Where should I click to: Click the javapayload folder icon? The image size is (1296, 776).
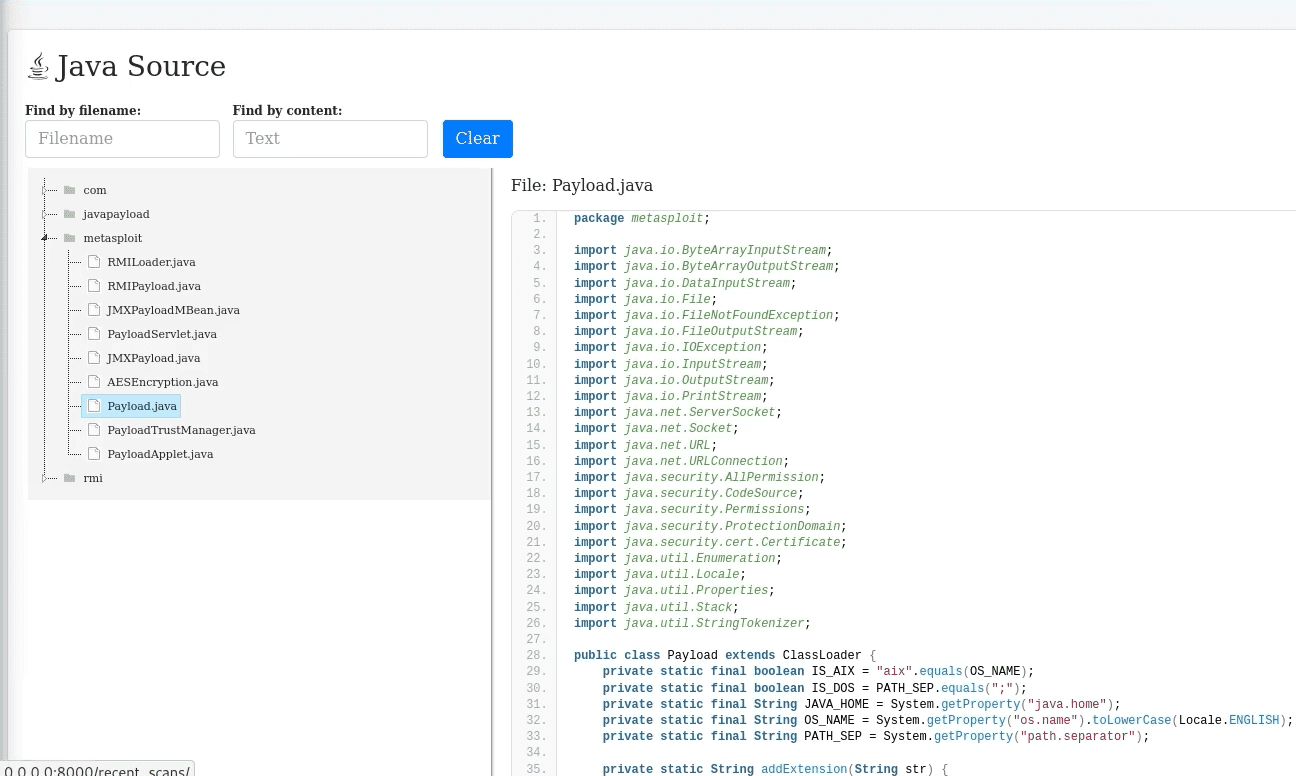pos(70,214)
